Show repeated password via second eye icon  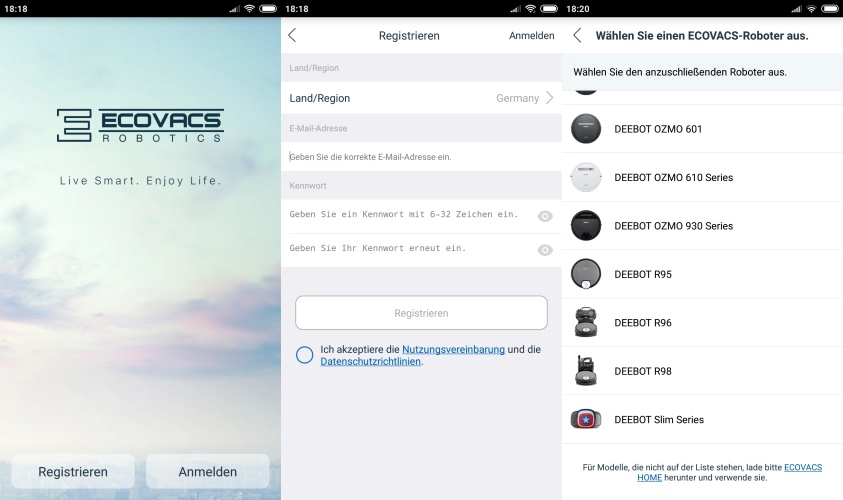(x=545, y=250)
